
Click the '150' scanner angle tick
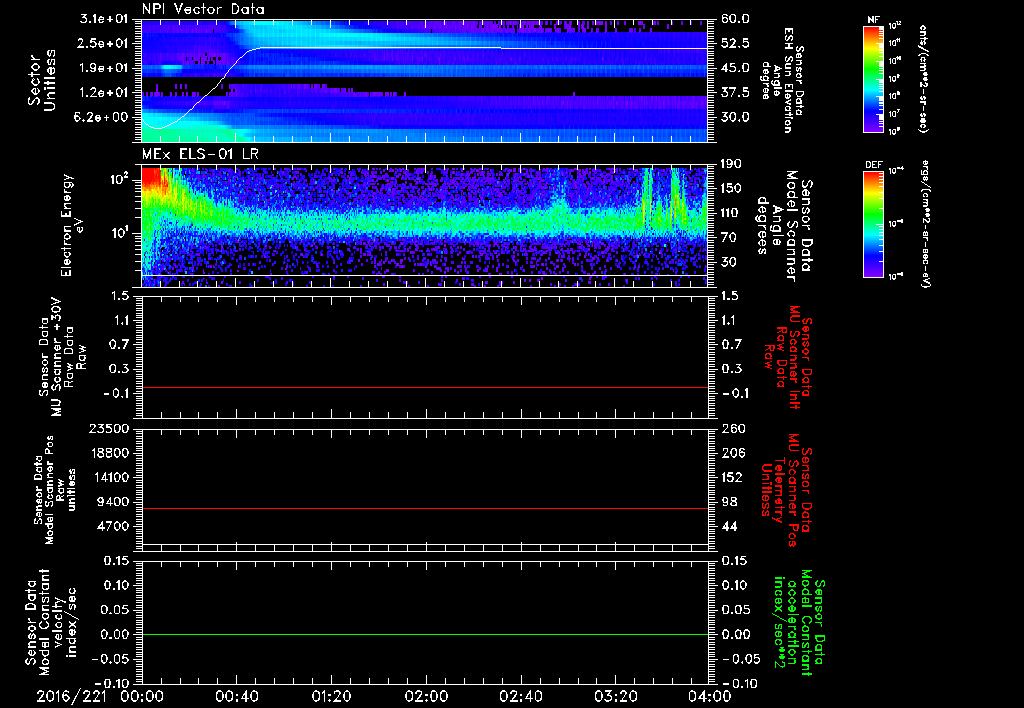(x=731, y=188)
